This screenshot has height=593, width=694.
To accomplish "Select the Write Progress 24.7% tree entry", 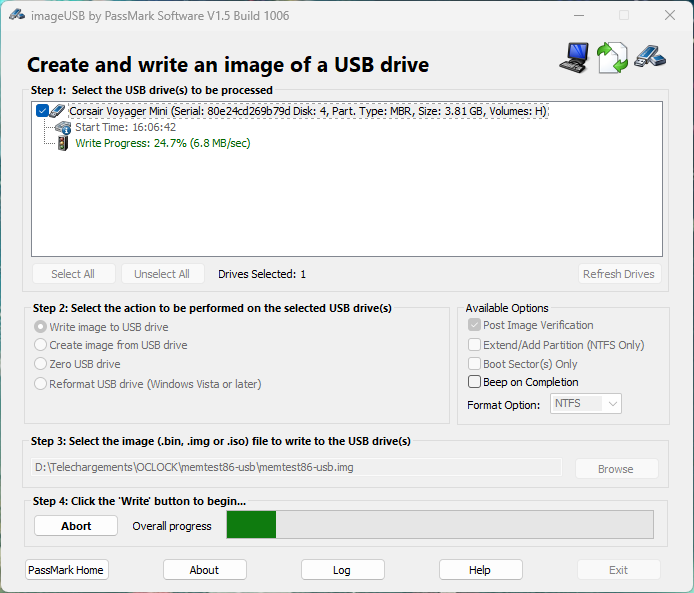I will tap(162, 143).
